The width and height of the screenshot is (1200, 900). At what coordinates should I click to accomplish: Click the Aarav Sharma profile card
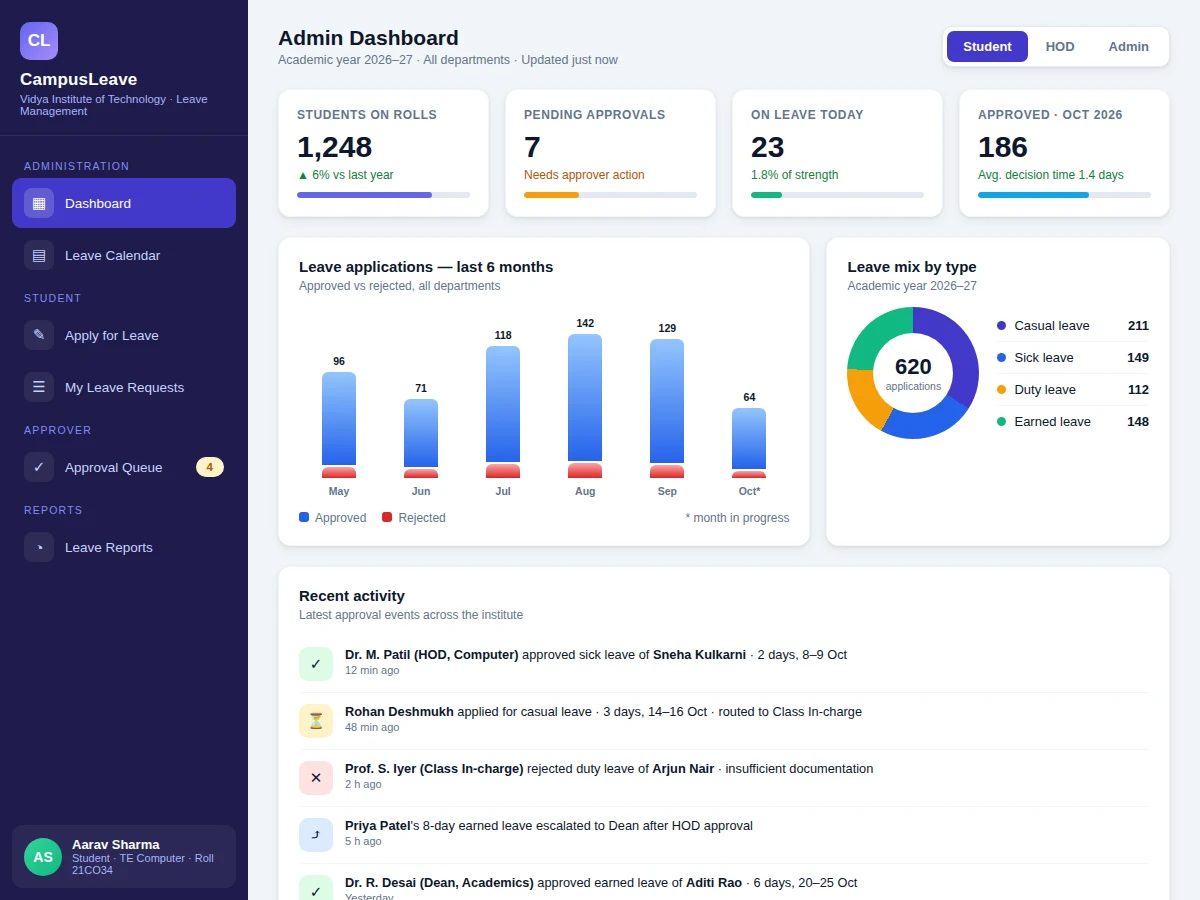pos(124,857)
